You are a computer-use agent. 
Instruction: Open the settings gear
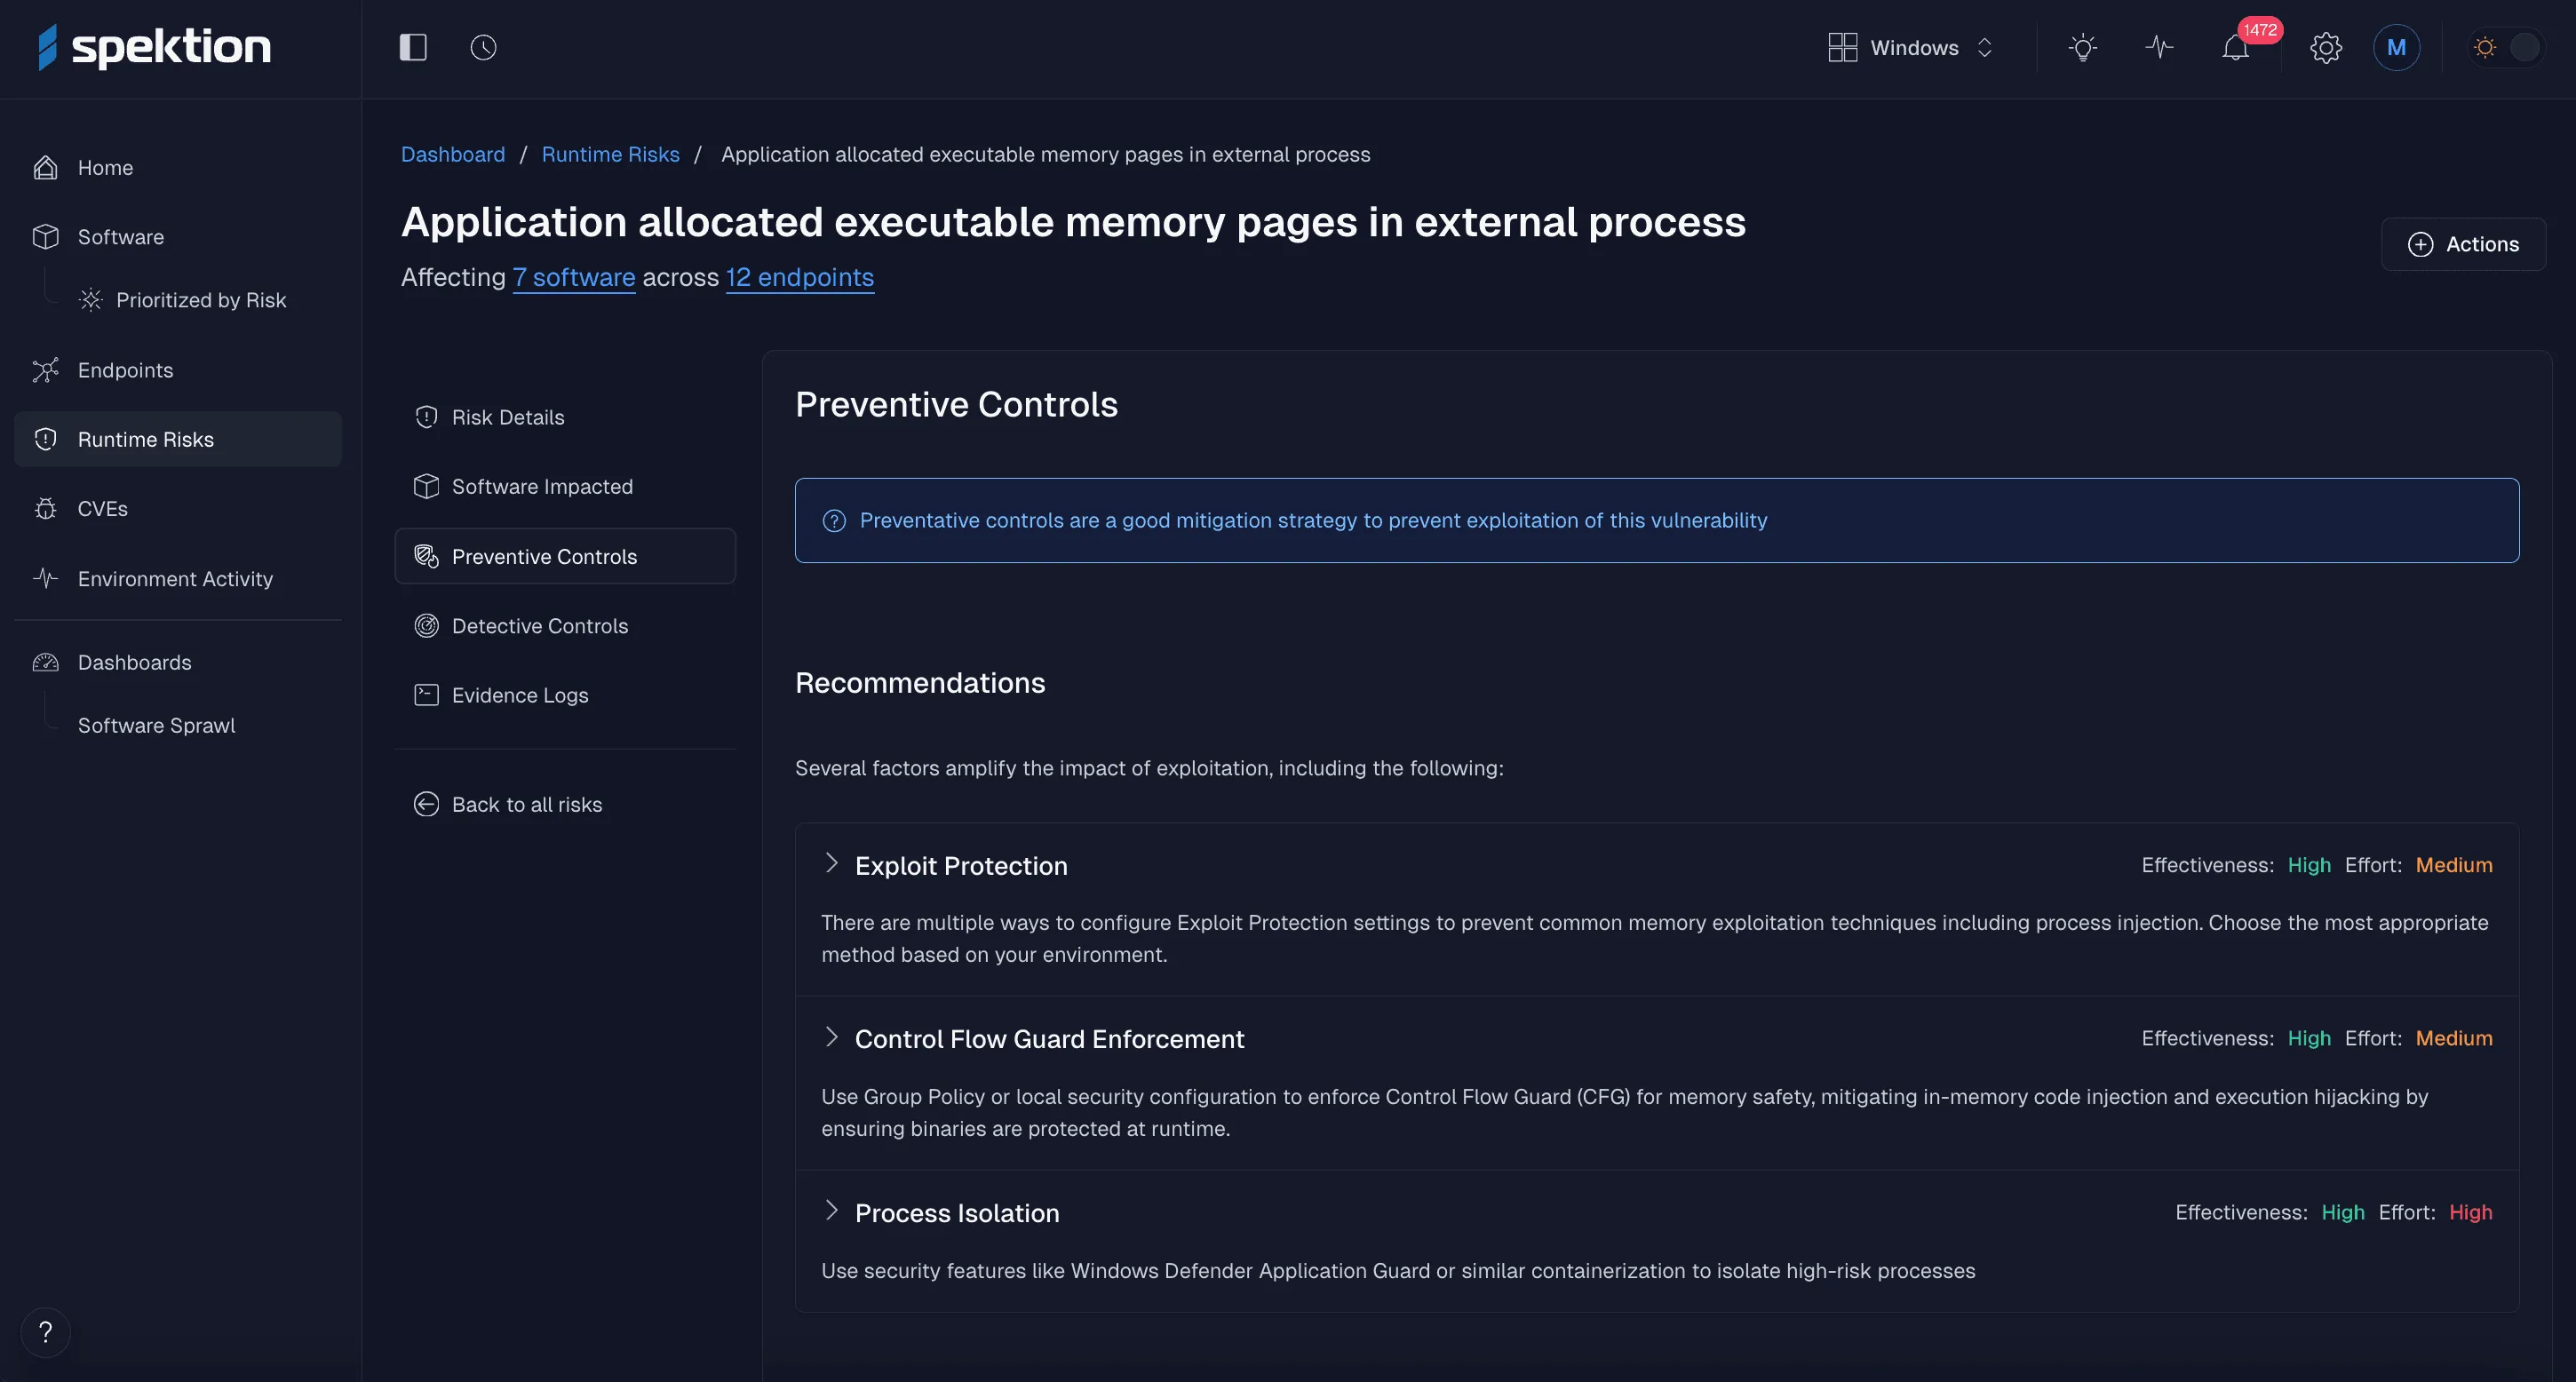(x=2326, y=46)
